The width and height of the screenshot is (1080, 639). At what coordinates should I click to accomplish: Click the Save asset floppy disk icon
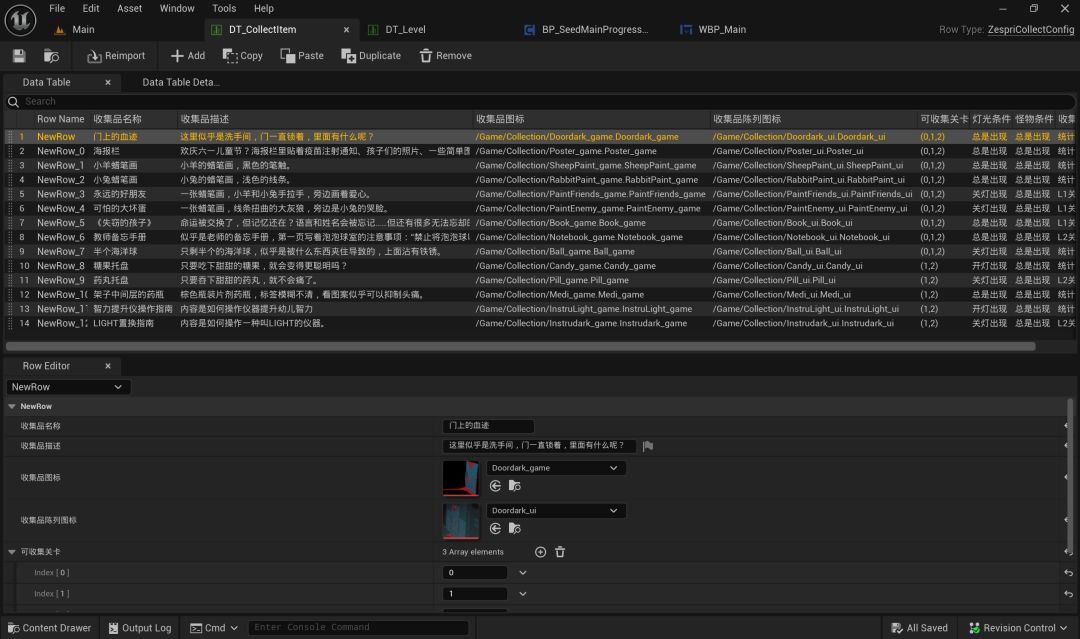(19, 56)
